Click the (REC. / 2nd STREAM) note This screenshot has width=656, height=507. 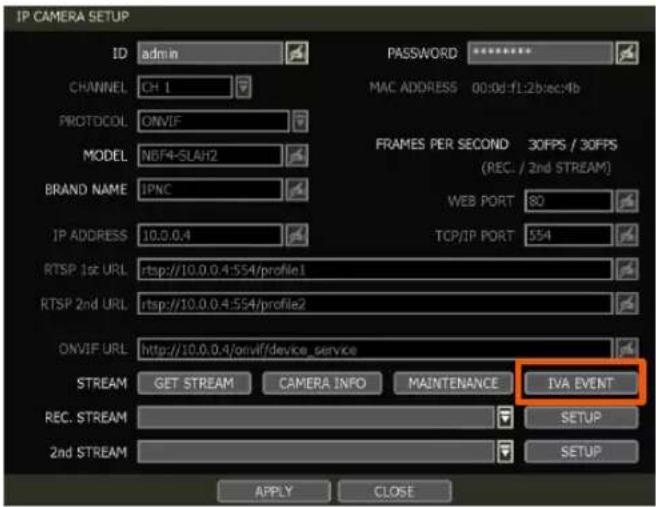coord(546,168)
